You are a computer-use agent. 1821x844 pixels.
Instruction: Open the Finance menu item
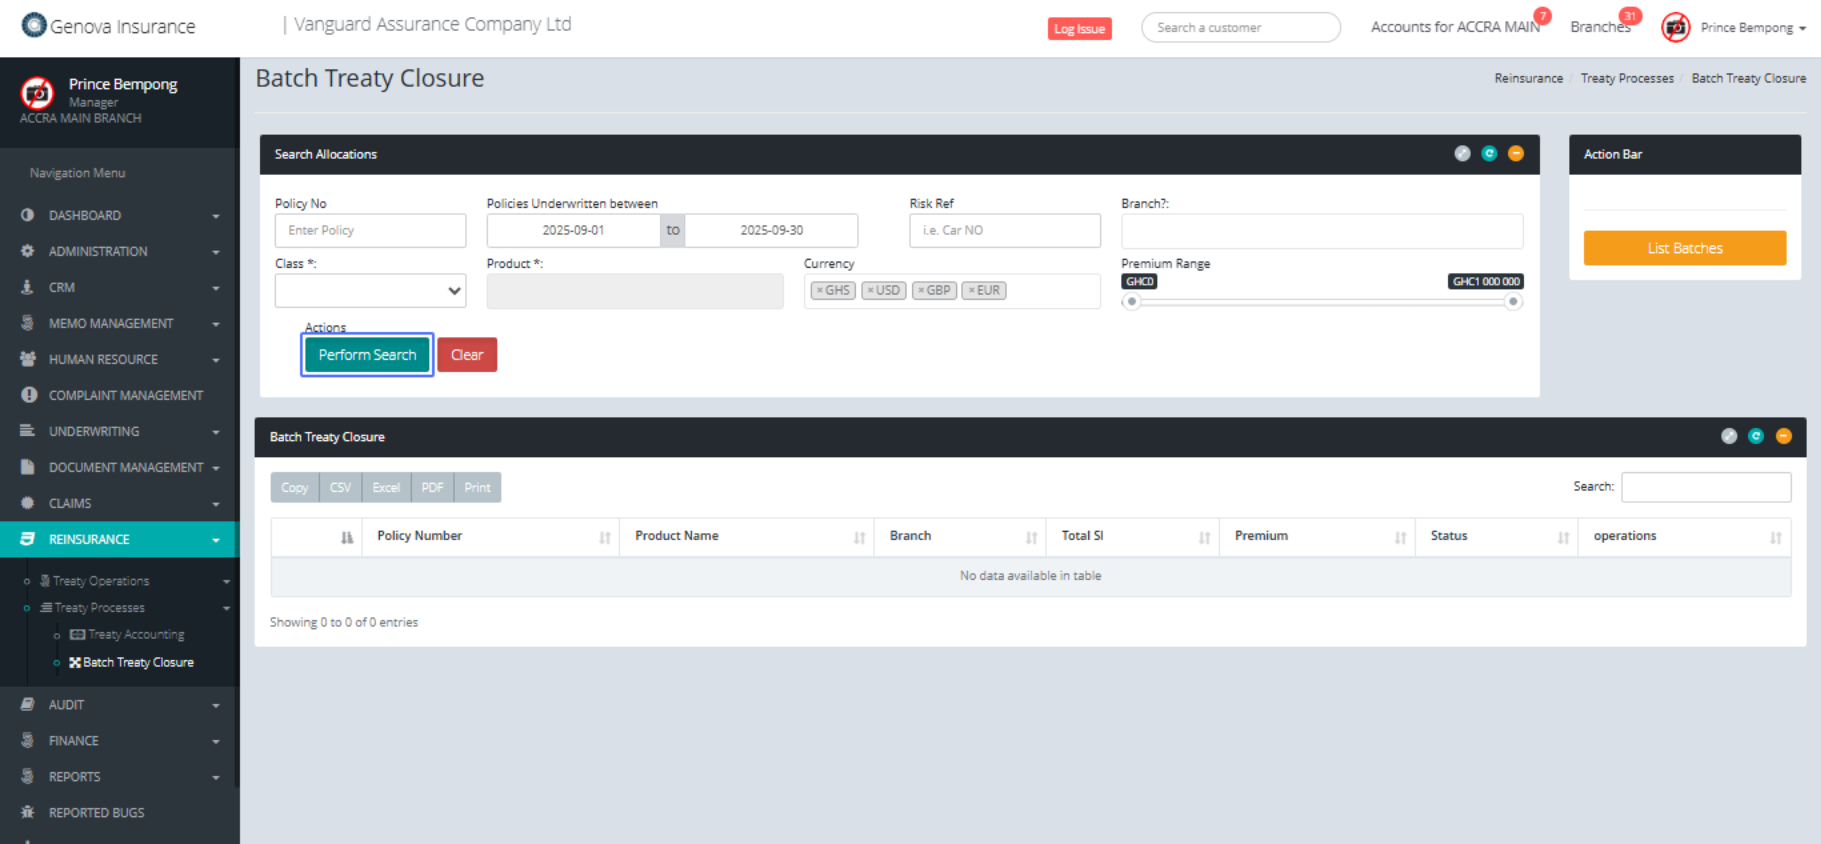pyautogui.click(x=74, y=741)
